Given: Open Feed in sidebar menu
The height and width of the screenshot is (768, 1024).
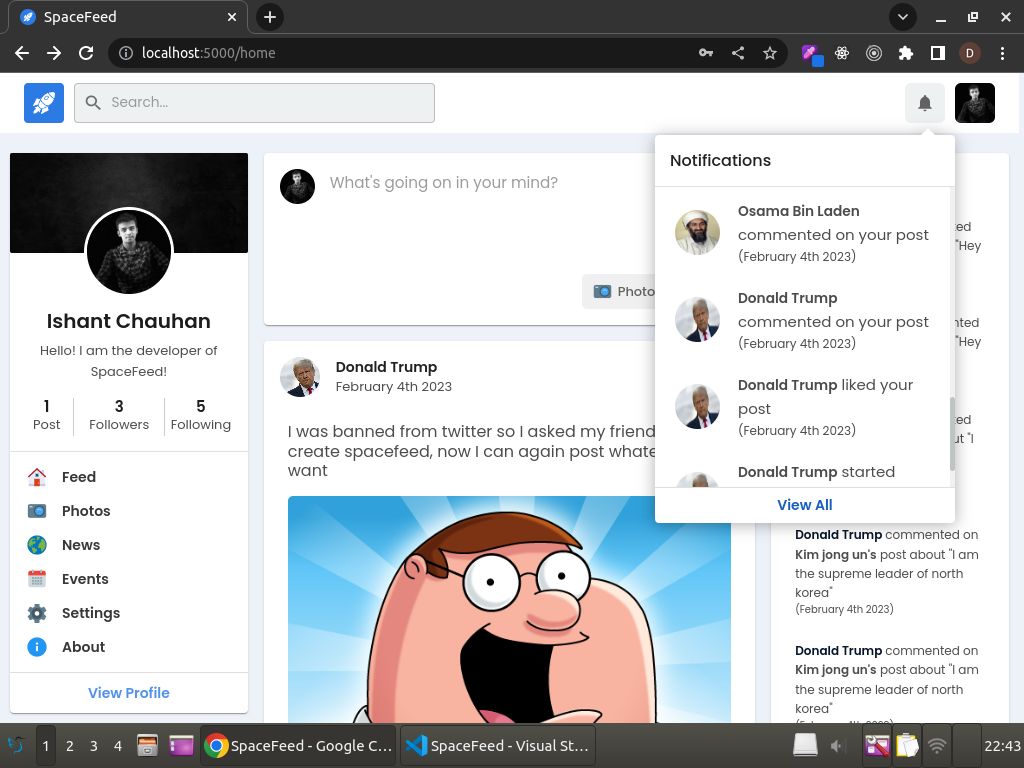Looking at the screenshot, I should point(78,477).
